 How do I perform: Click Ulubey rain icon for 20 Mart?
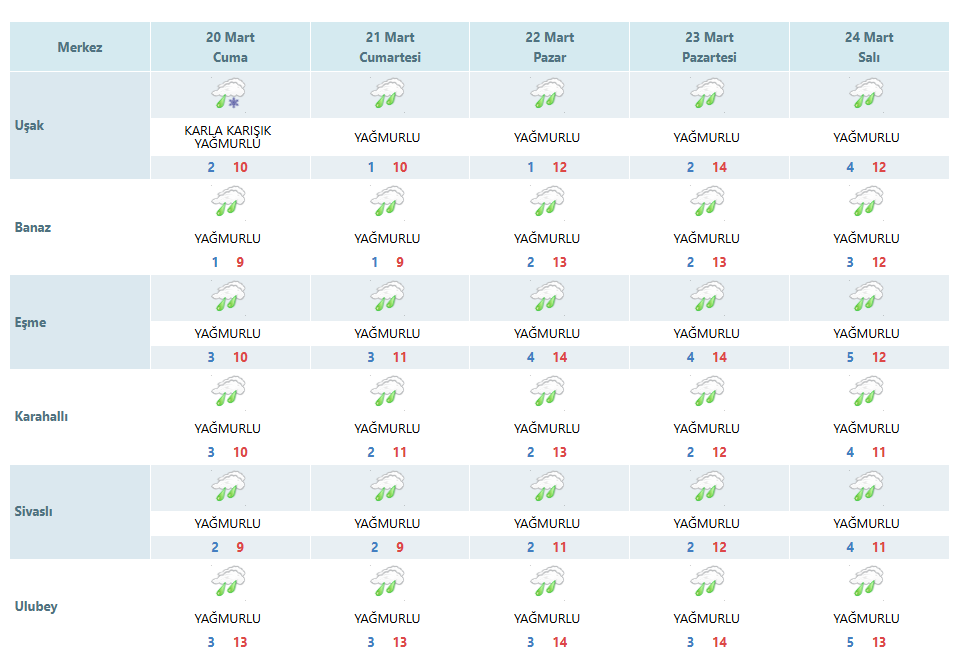[x=229, y=581]
